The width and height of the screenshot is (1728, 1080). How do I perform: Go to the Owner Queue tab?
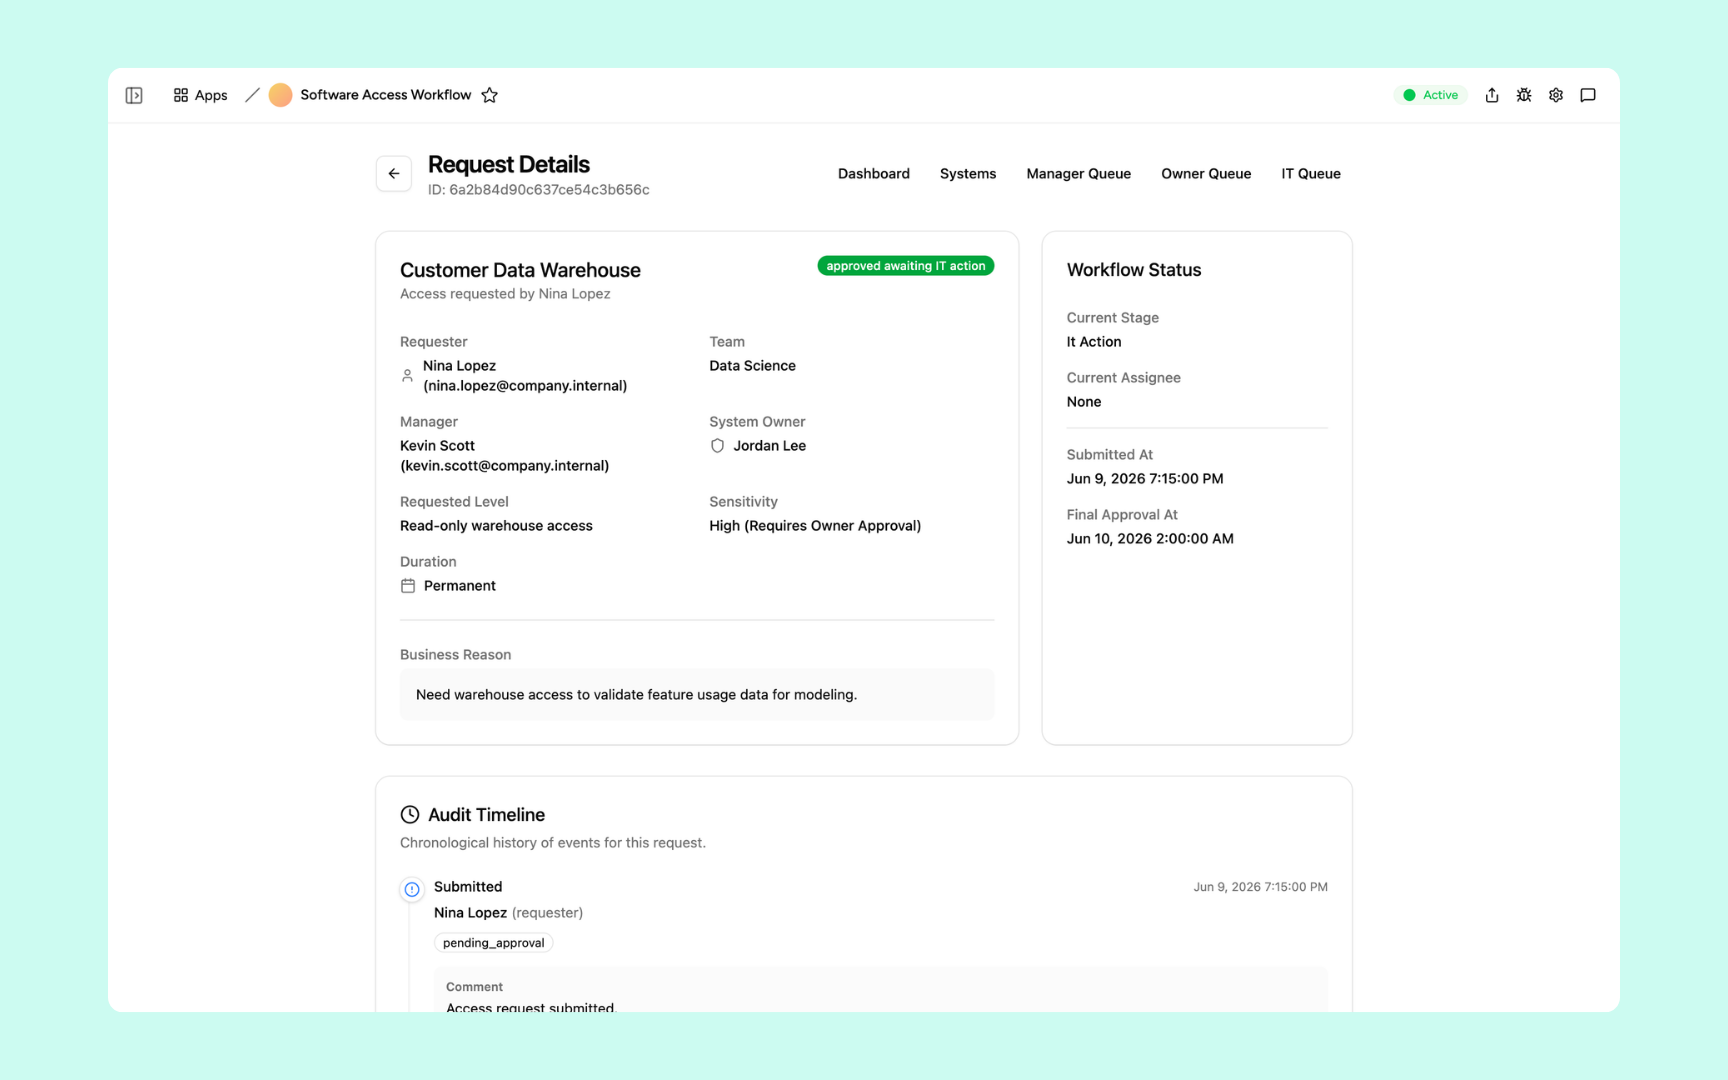[1206, 174]
